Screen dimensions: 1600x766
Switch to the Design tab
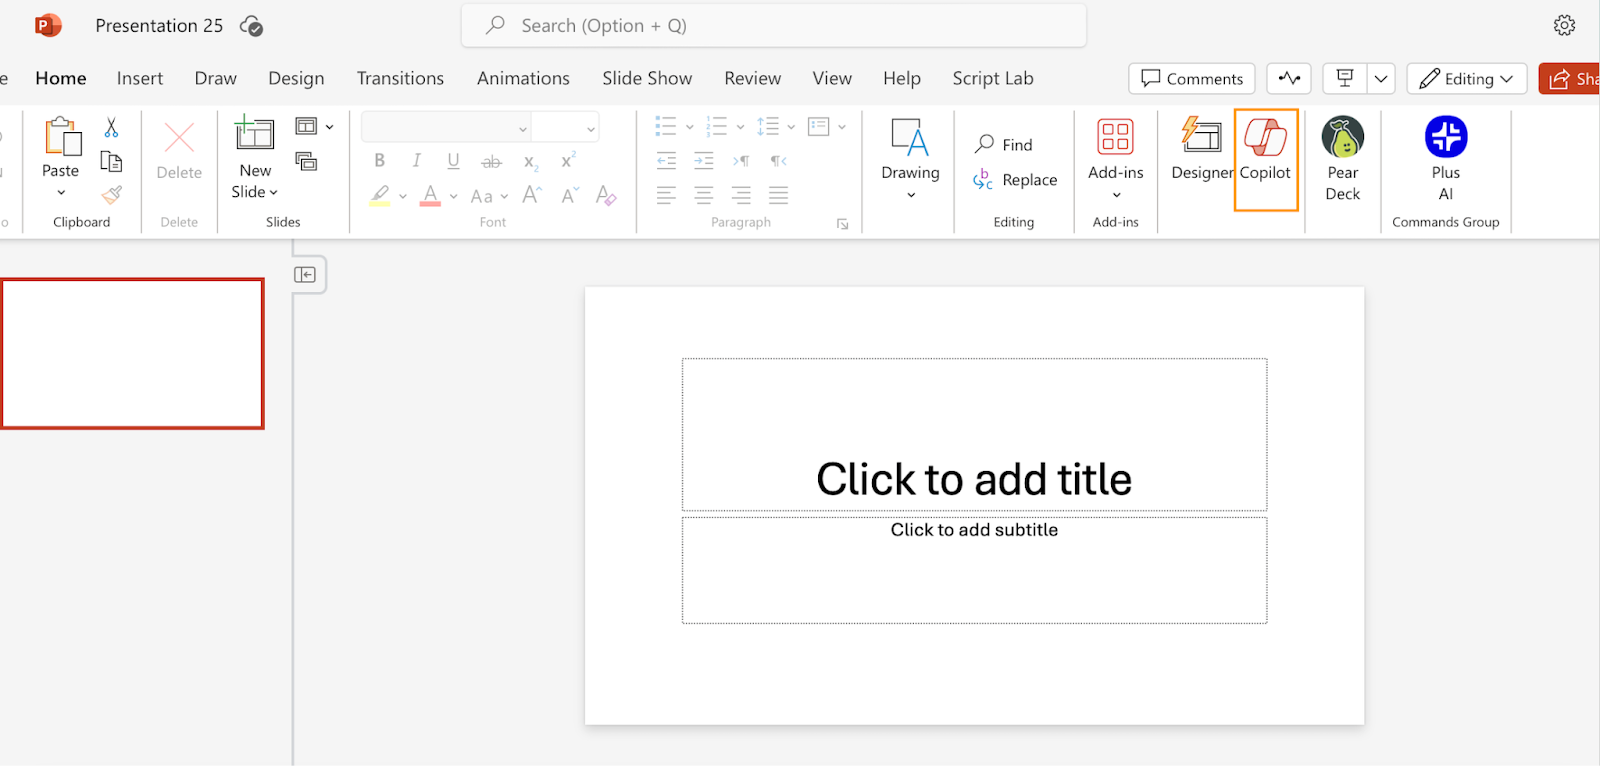[296, 78]
